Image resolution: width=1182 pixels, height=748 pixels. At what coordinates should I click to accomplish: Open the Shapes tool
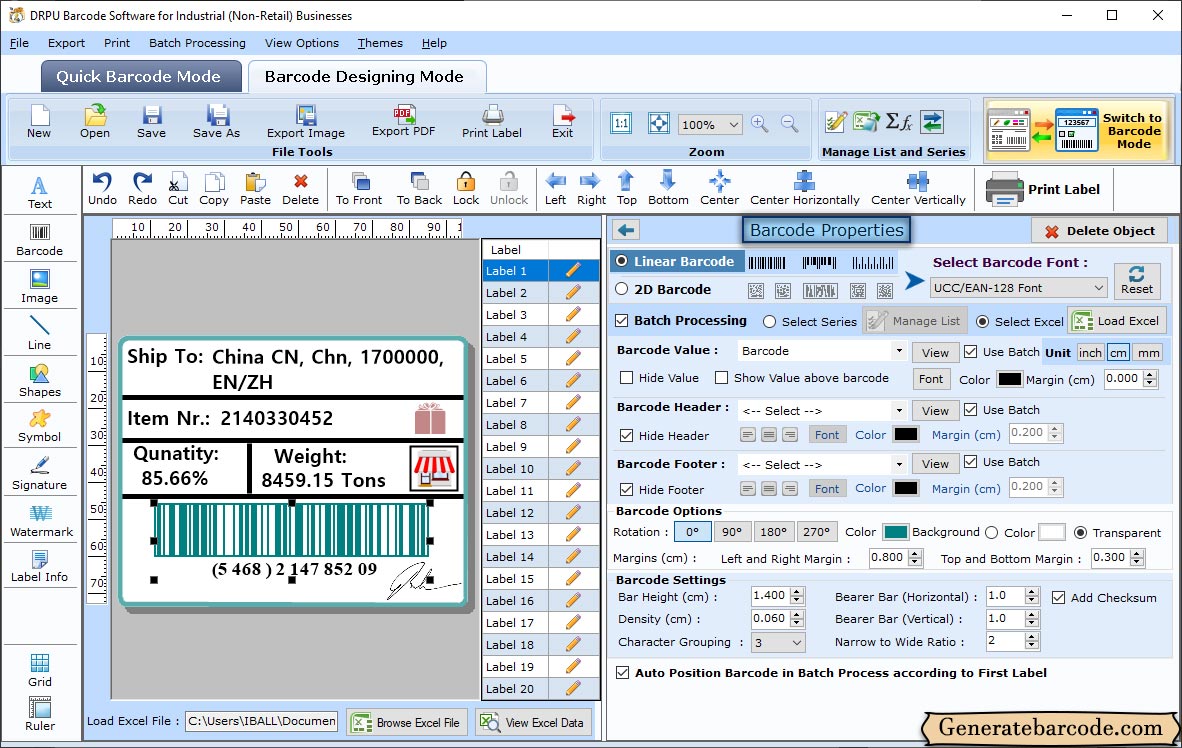click(39, 381)
